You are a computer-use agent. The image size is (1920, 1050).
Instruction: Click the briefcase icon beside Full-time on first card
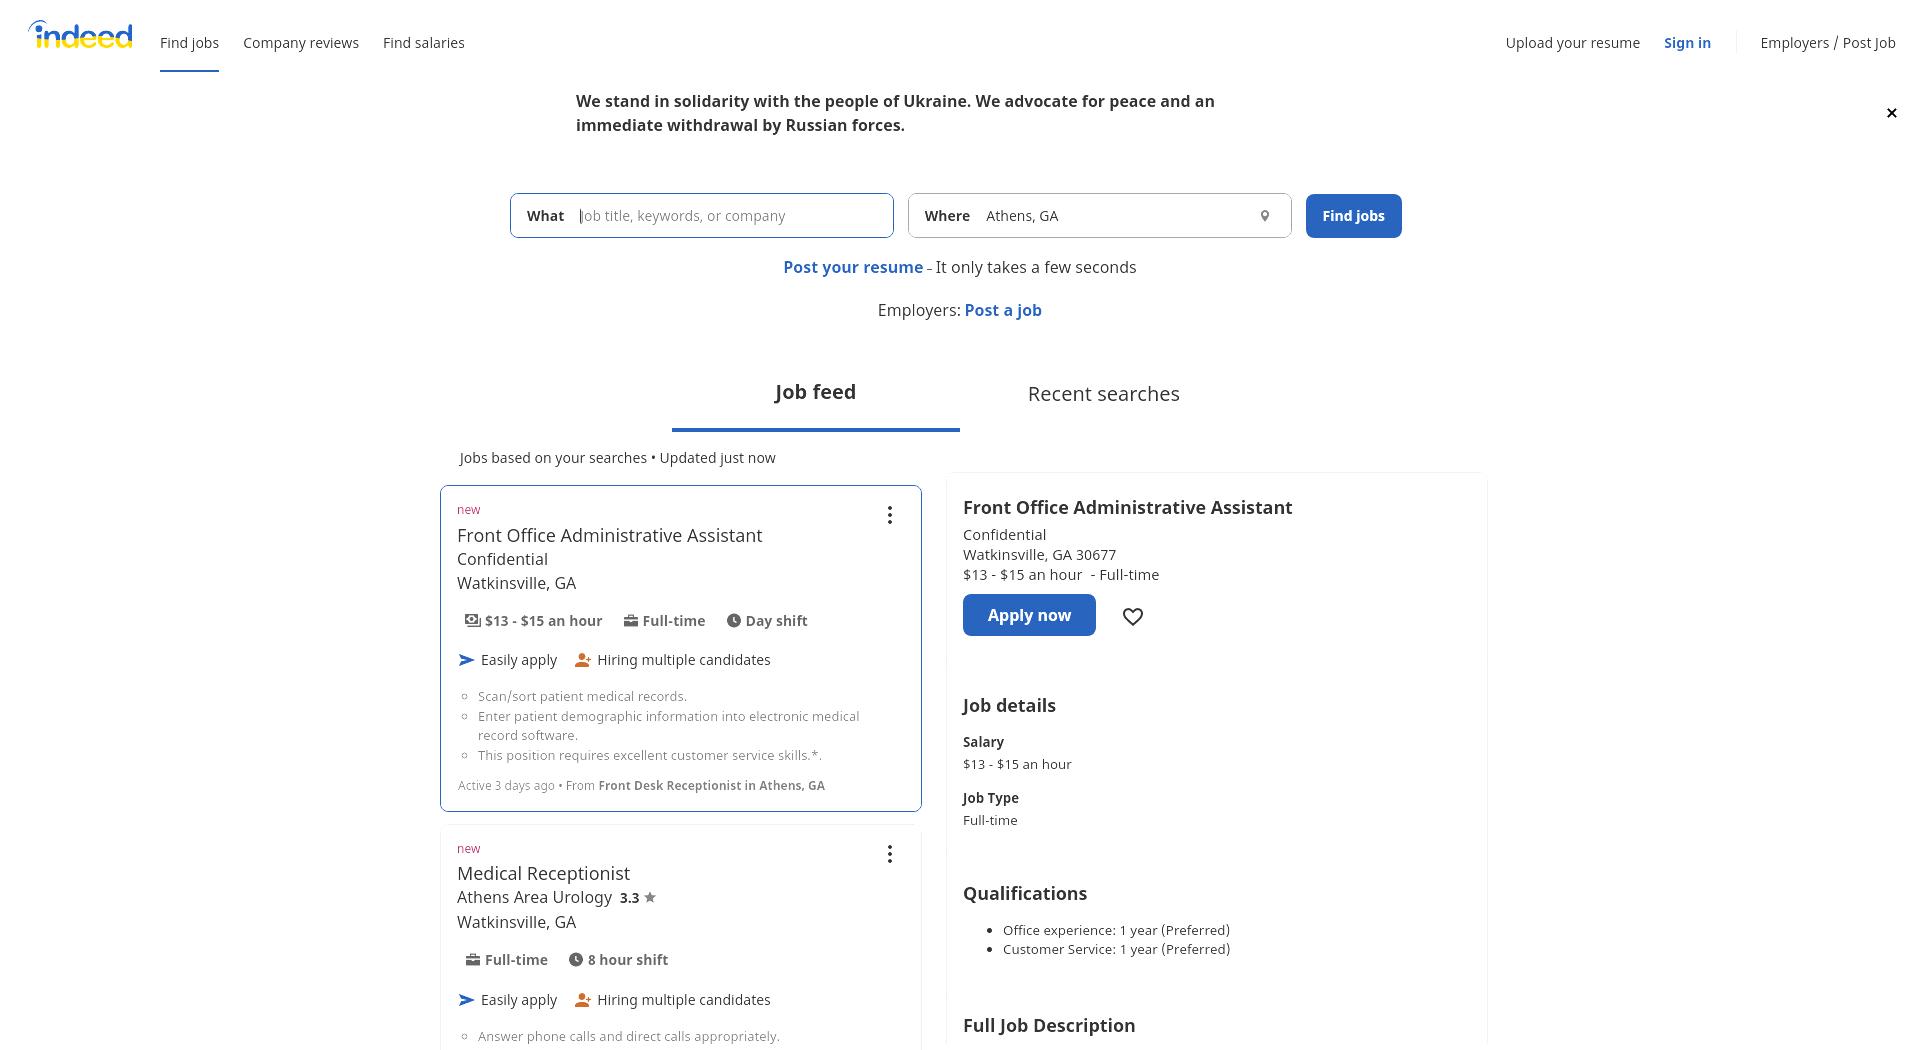coord(630,621)
